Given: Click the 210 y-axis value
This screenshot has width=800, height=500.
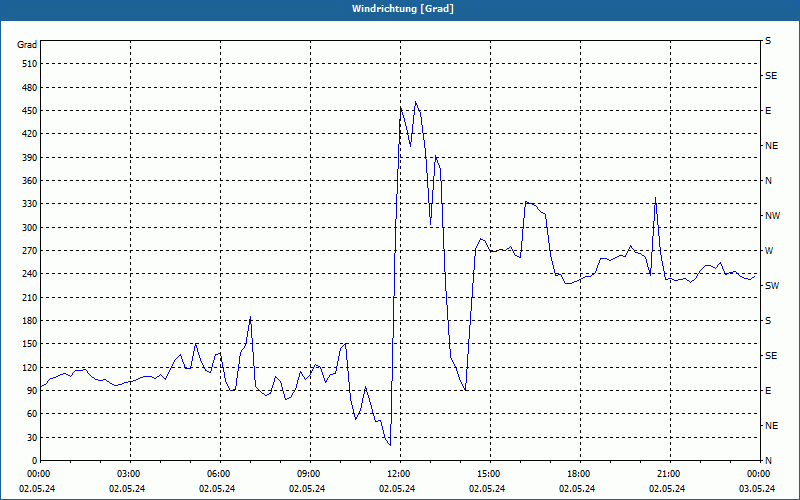Looking at the screenshot, I should pyautogui.click(x=30, y=297).
